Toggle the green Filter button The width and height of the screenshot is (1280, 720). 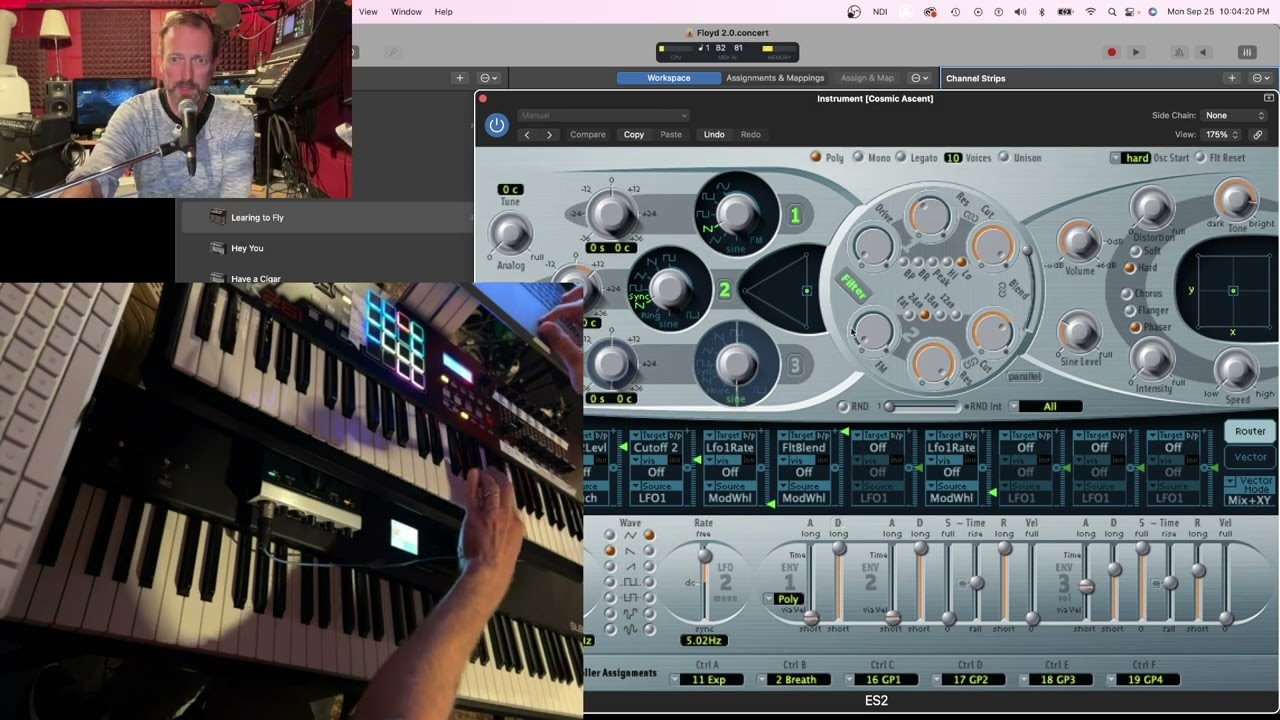pyautogui.click(x=853, y=287)
